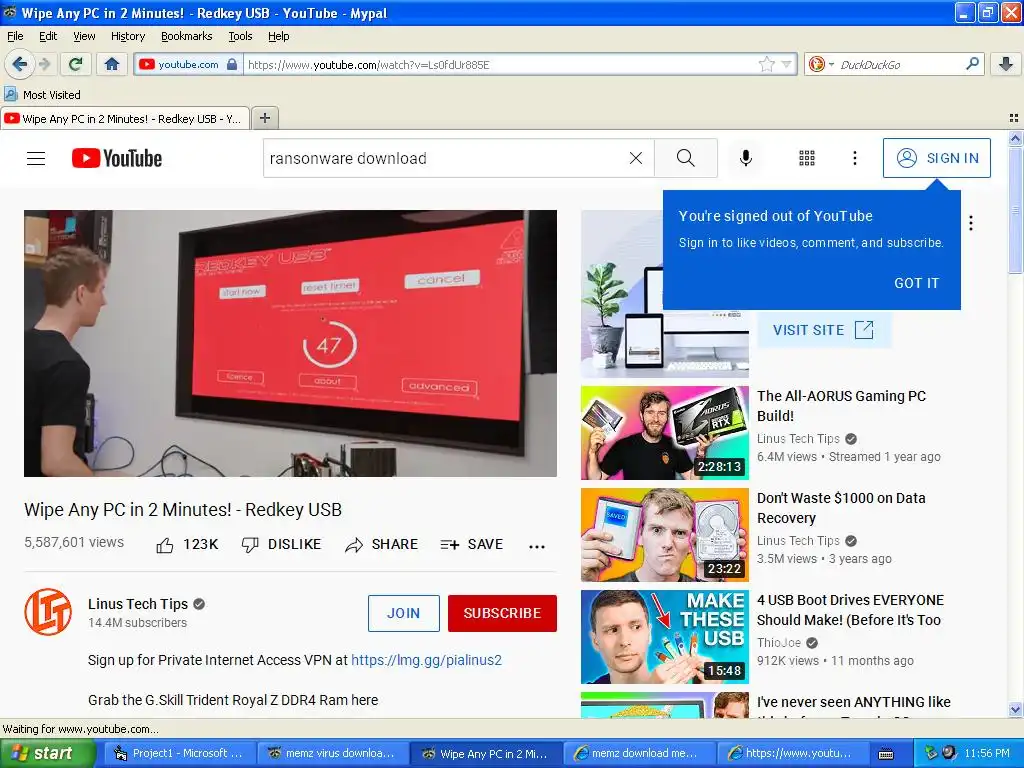Viewport: 1024px width, 768px height.
Task: Open more actions ellipsis under video
Action: tap(537, 546)
